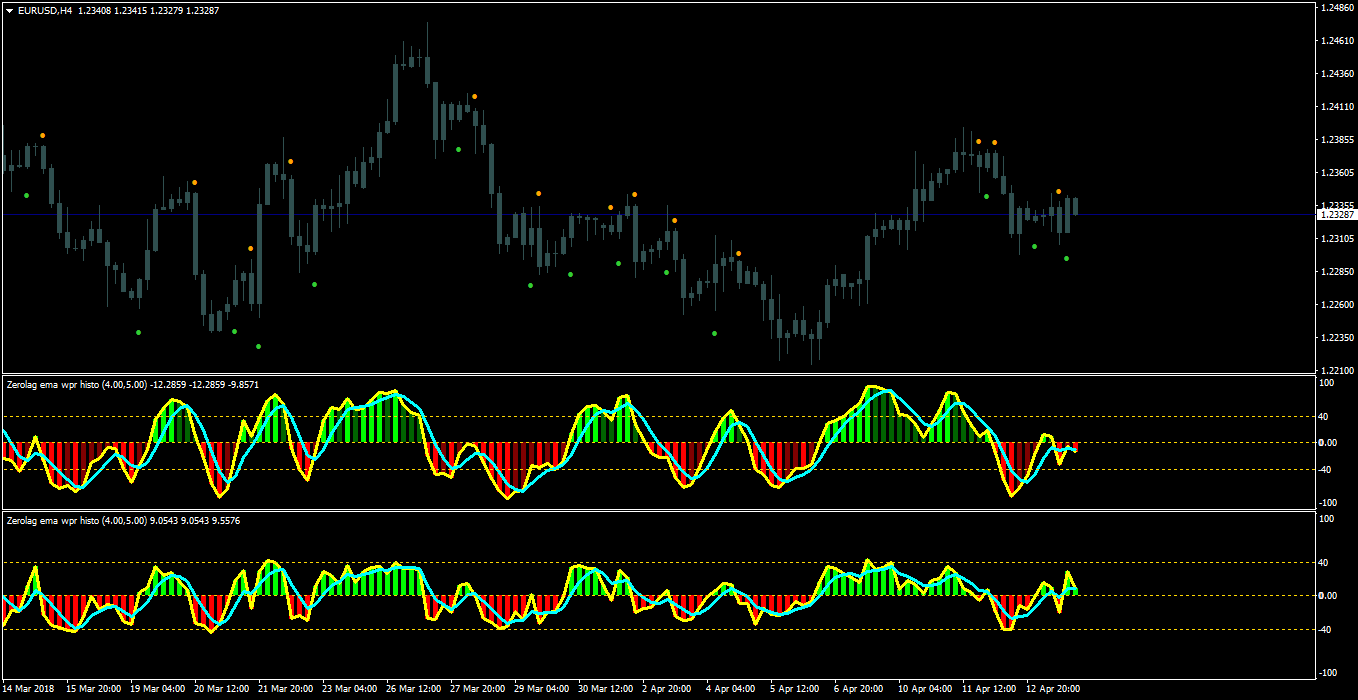Click the lower Zerolag ema wpr histo label
Screen dimensions: 1358x700
(x=52, y=521)
